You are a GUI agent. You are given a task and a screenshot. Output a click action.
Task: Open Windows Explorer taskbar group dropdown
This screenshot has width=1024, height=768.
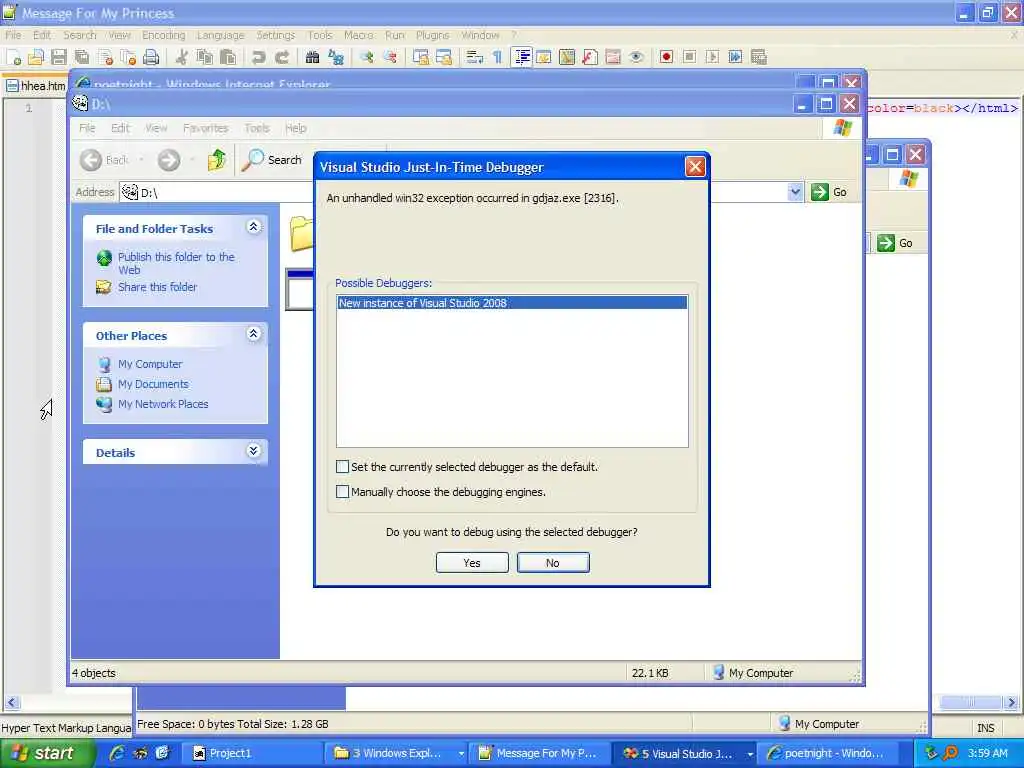click(461, 754)
